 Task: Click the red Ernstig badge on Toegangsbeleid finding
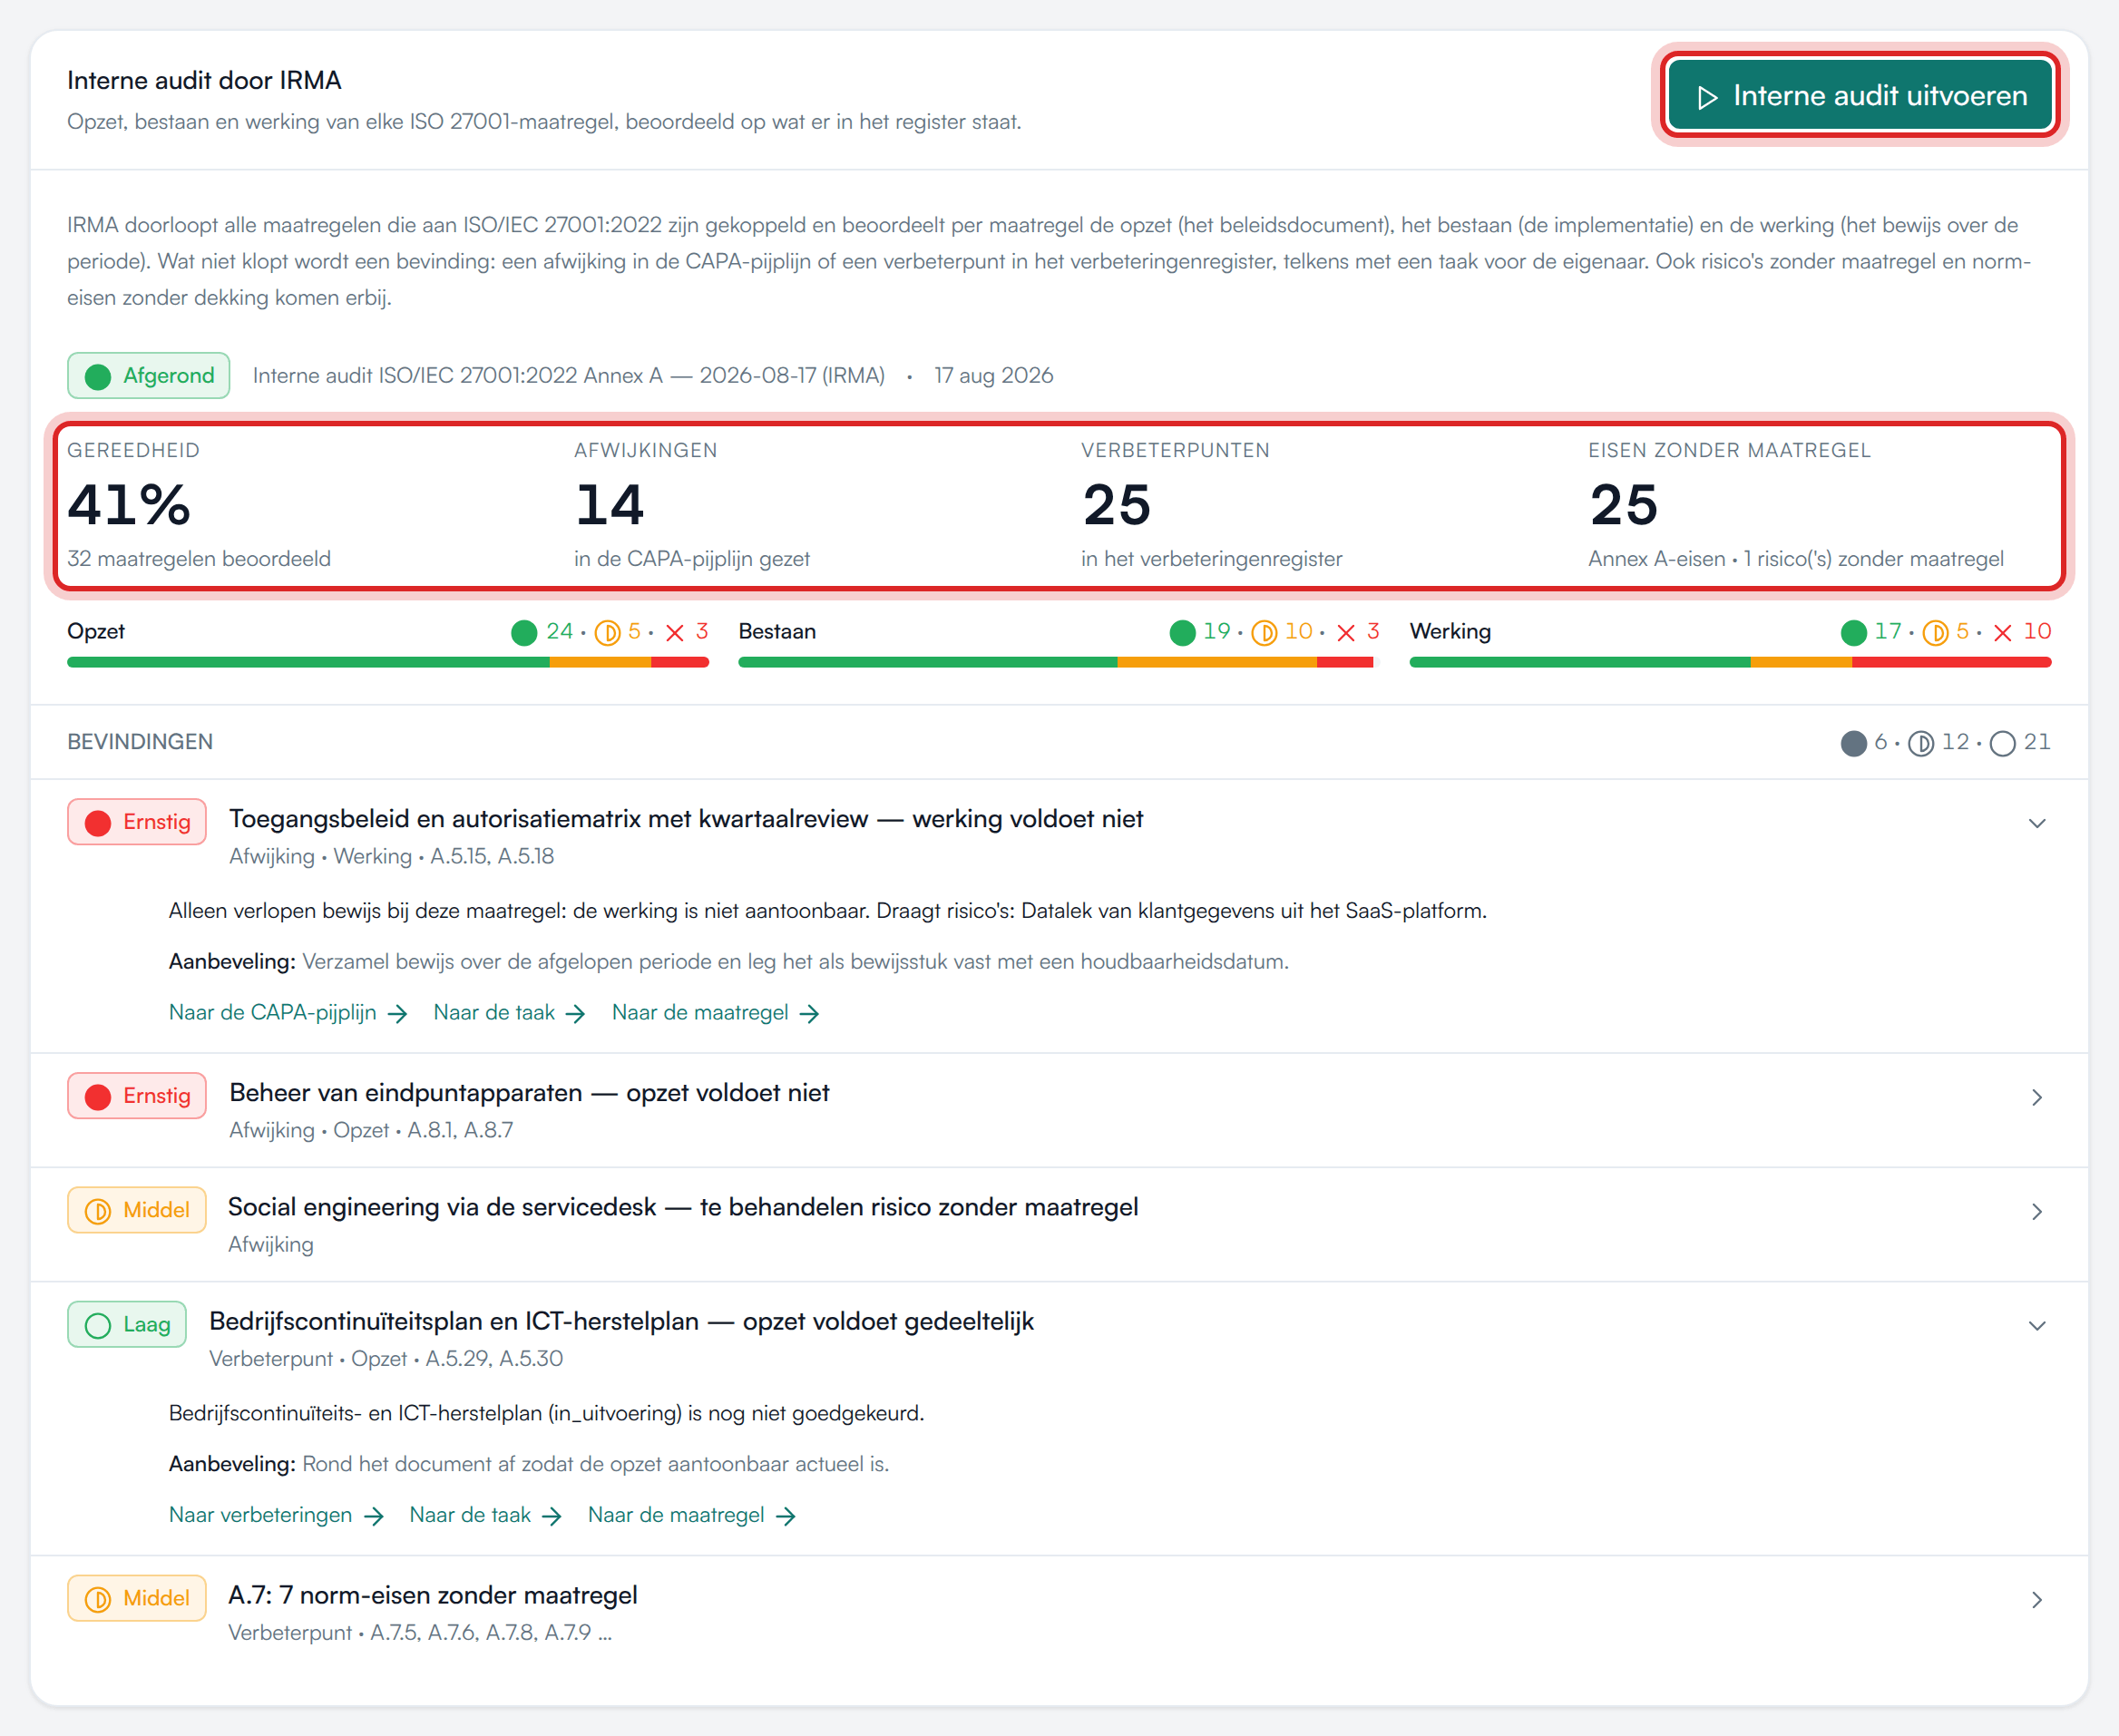(x=137, y=822)
